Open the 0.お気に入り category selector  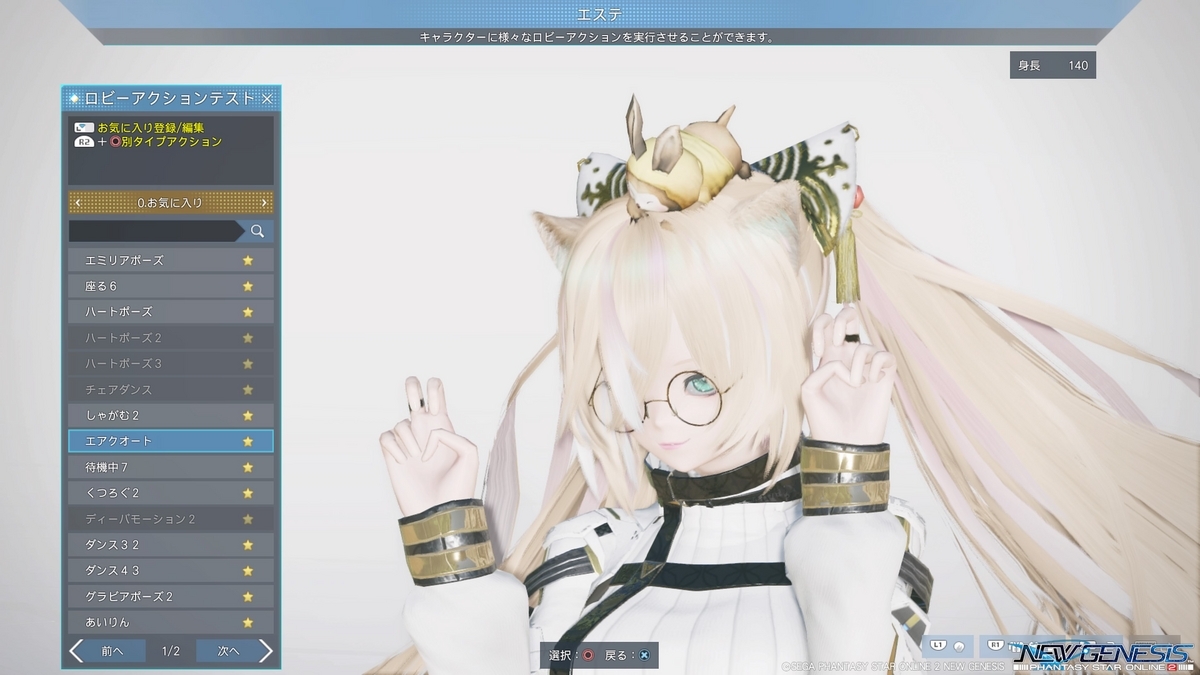click(171, 203)
